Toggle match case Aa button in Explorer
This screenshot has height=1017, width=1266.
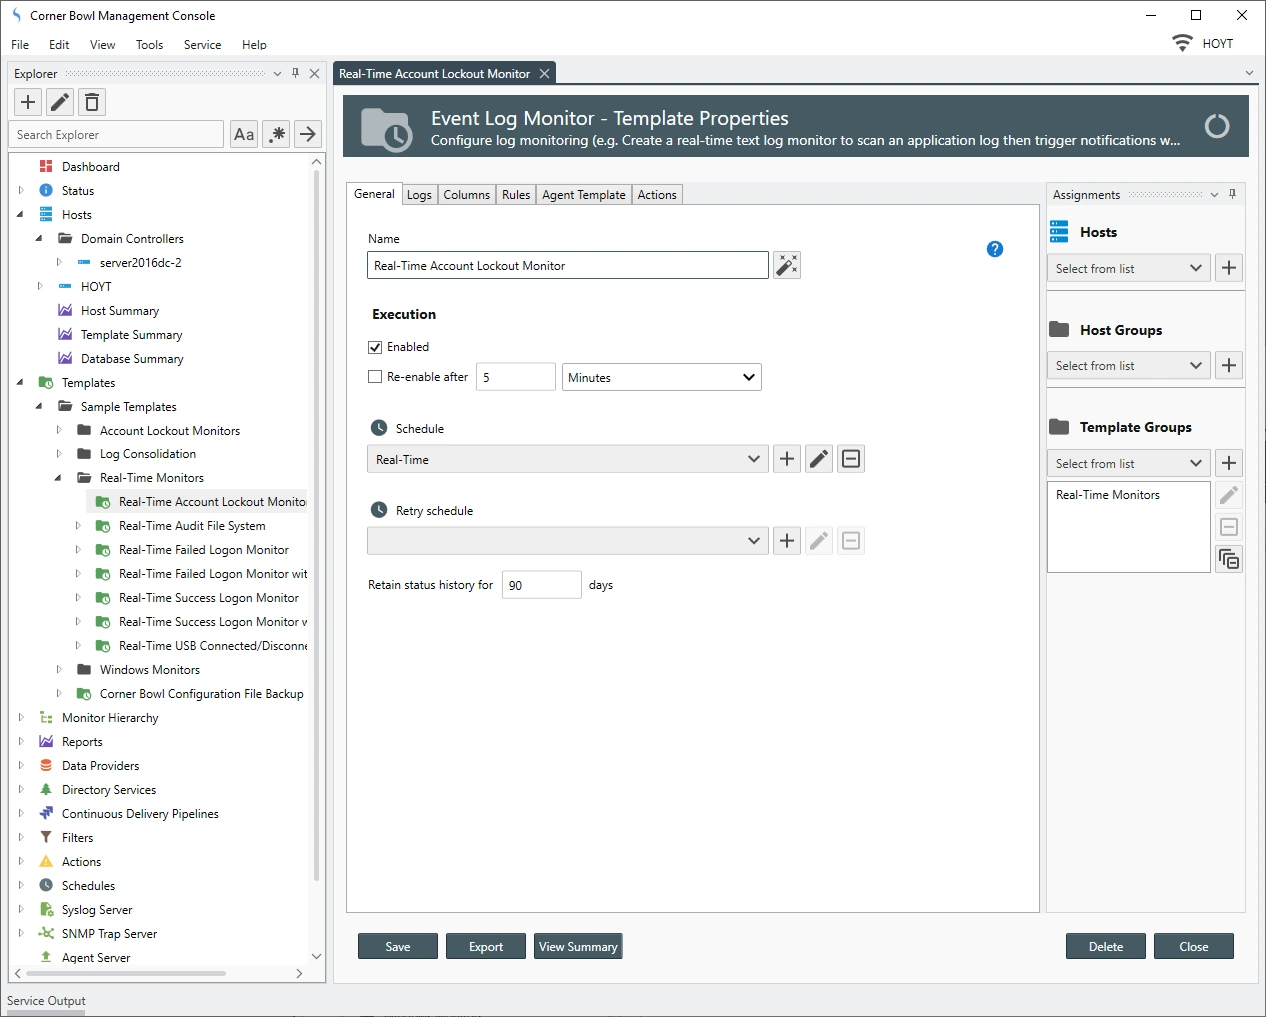(244, 134)
